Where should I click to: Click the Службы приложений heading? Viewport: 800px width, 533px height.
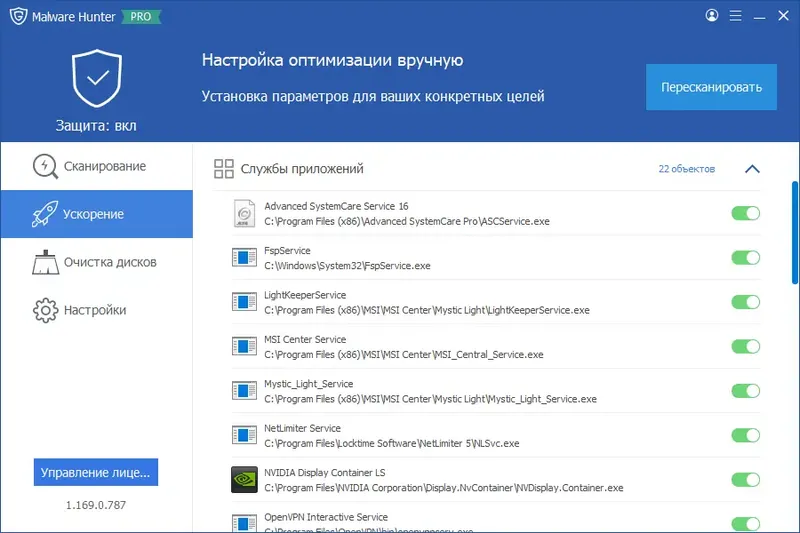pos(302,169)
